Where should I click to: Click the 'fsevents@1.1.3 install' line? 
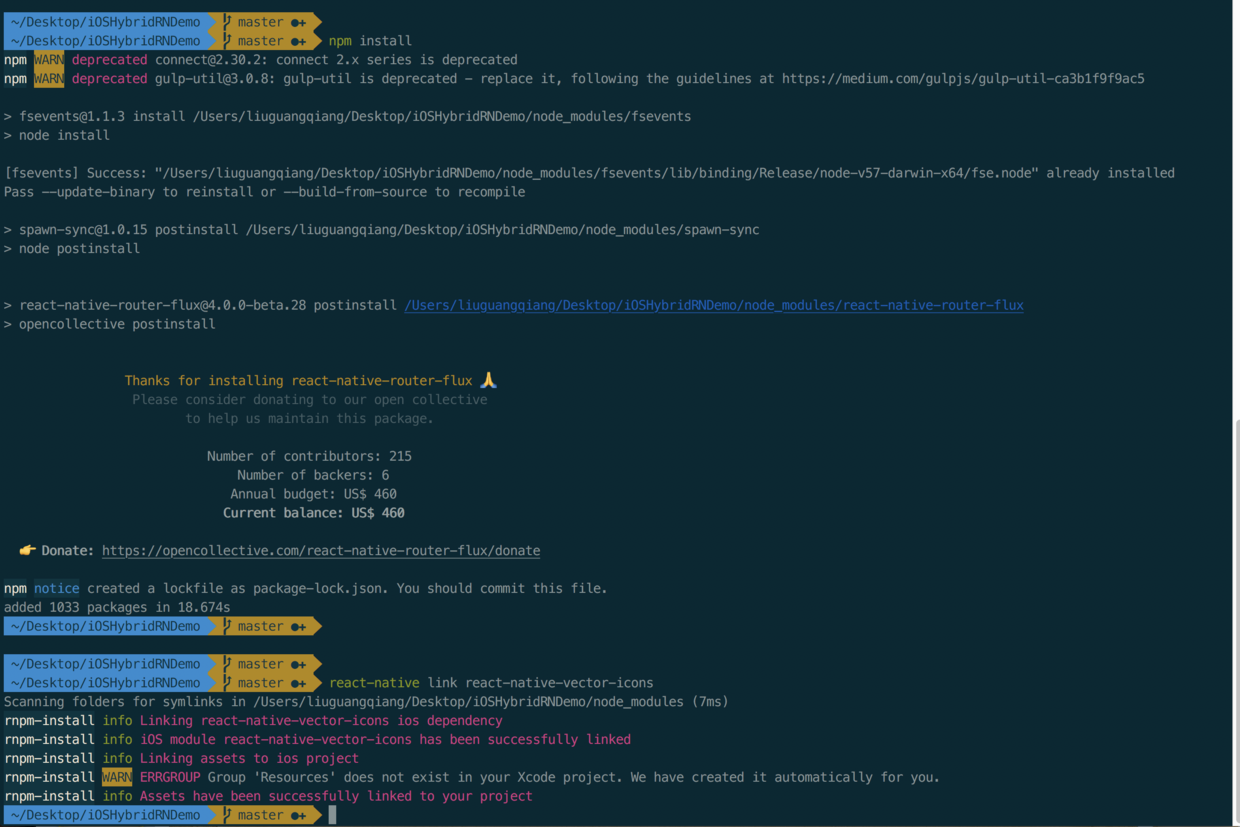click(x=347, y=117)
